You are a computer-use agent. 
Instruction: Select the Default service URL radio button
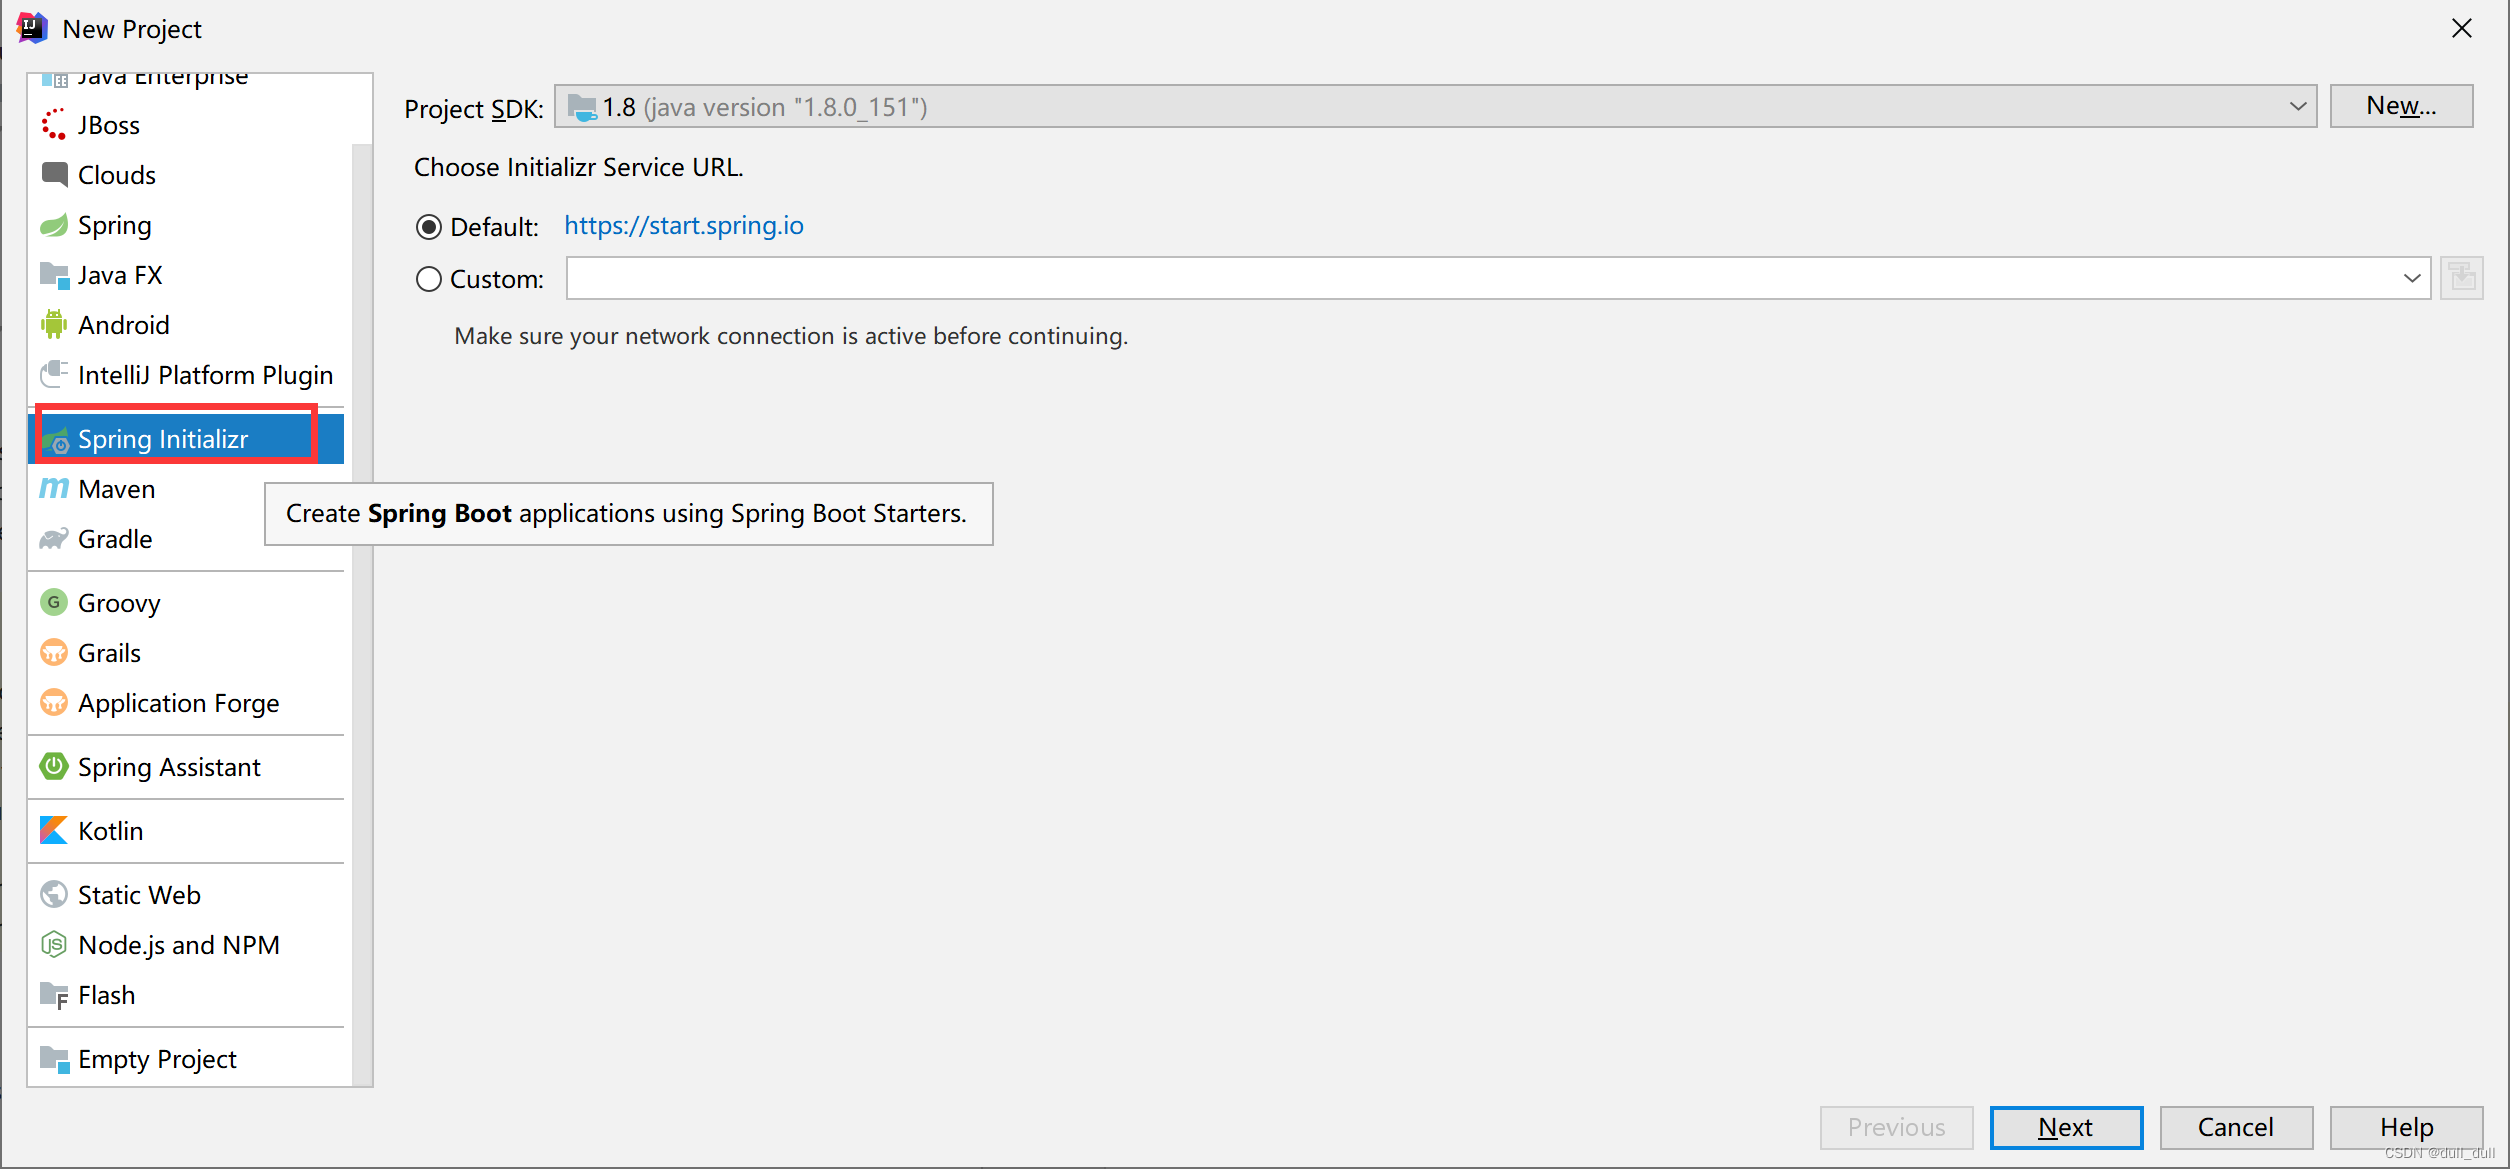[x=429, y=227]
